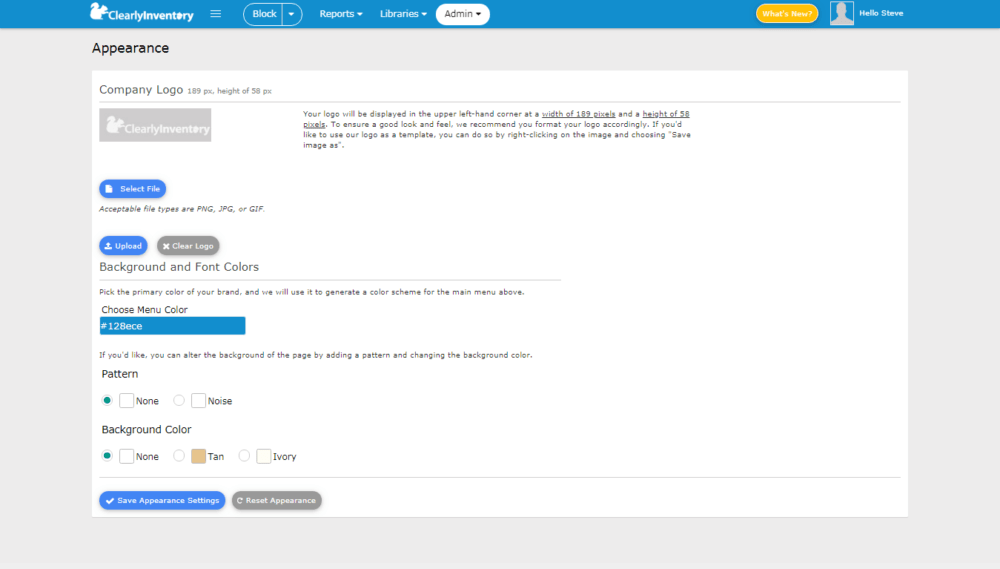Open the hamburger menu icon
This screenshot has width=1000, height=569.
pos(216,13)
